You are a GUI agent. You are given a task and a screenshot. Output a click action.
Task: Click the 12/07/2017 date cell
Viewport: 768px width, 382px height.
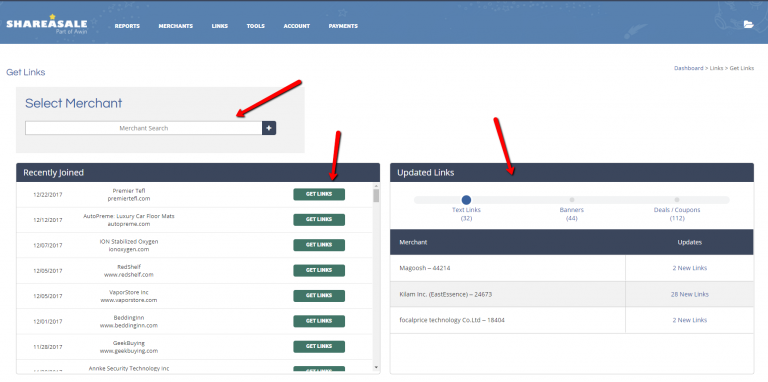tap(48, 245)
